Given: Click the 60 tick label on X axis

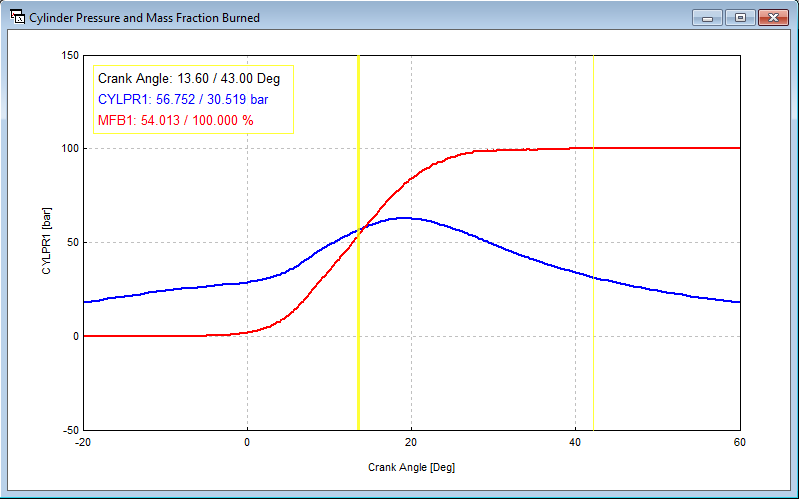Looking at the screenshot, I should (x=740, y=442).
